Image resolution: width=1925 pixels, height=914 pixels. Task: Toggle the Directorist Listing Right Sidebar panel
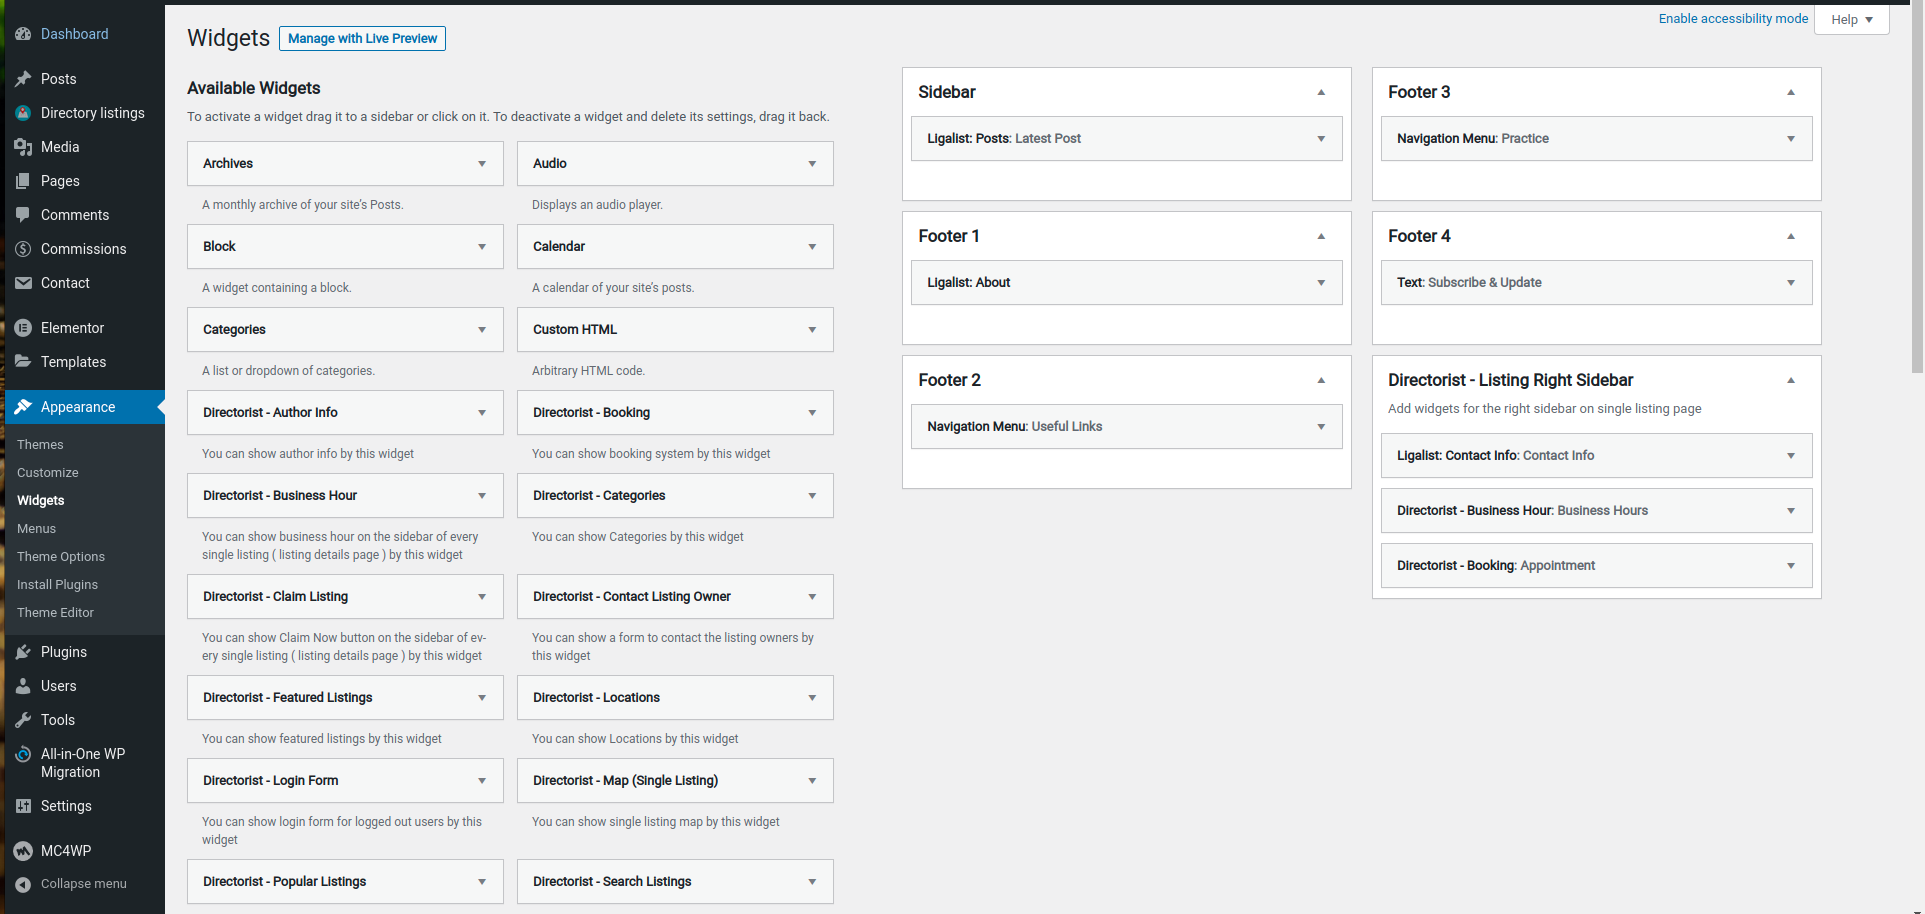tap(1791, 380)
